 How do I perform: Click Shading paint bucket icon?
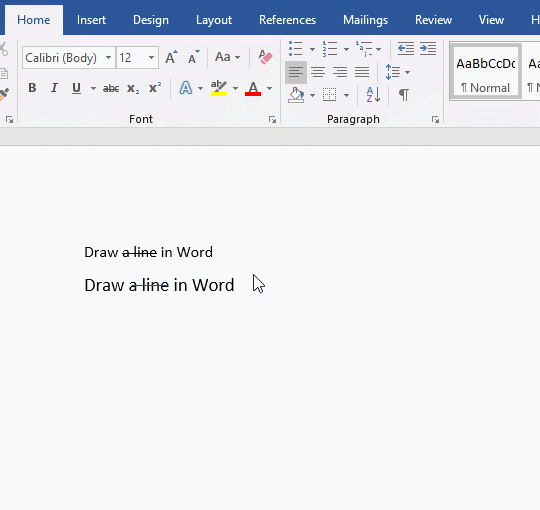(x=296, y=95)
